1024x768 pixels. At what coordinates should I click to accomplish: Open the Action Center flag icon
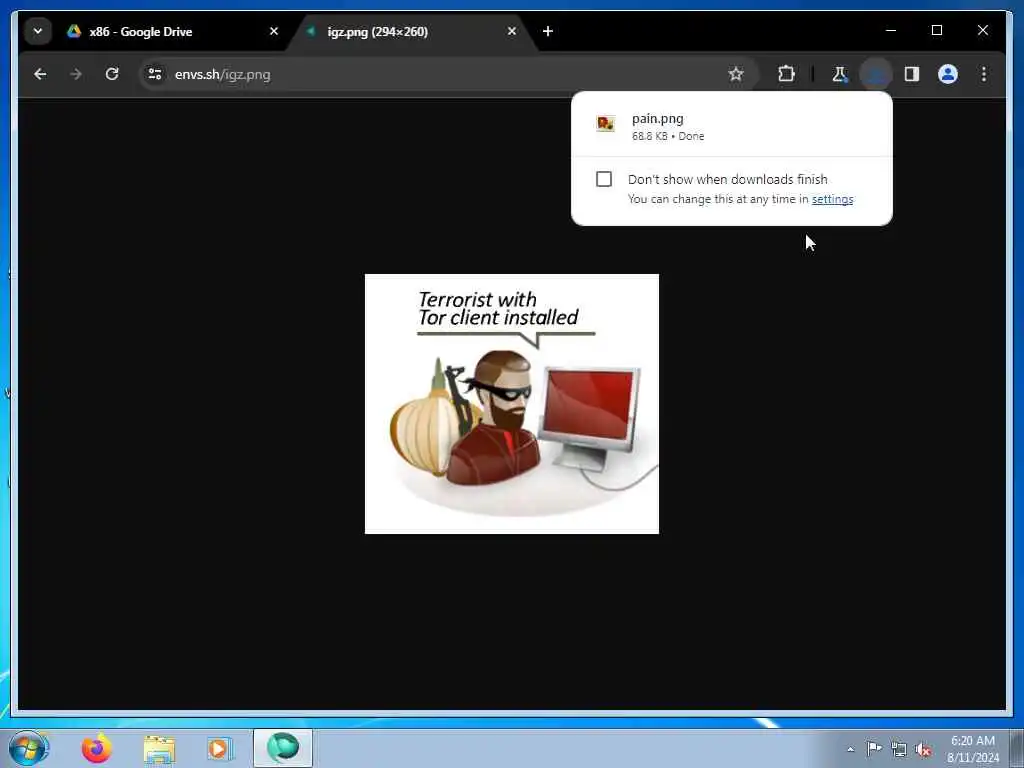[874, 749]
